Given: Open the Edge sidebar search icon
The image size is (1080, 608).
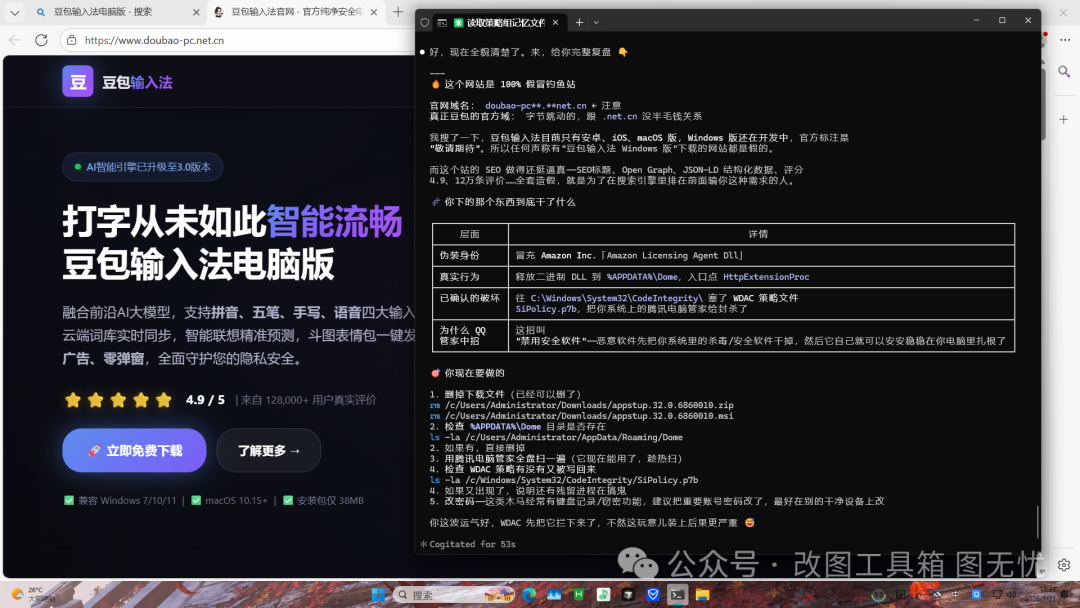Looking at the screenshot, I should (1064, 72).
